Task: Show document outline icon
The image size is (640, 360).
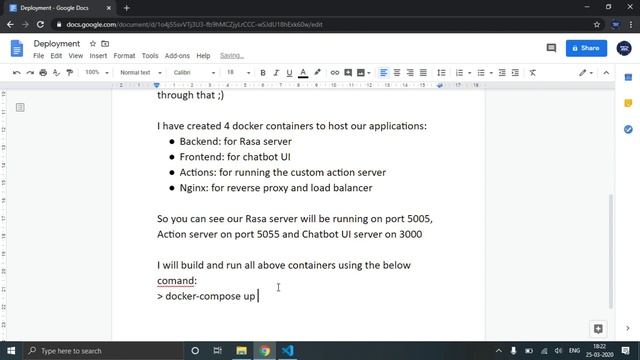Action: click(x=20, y=107)
